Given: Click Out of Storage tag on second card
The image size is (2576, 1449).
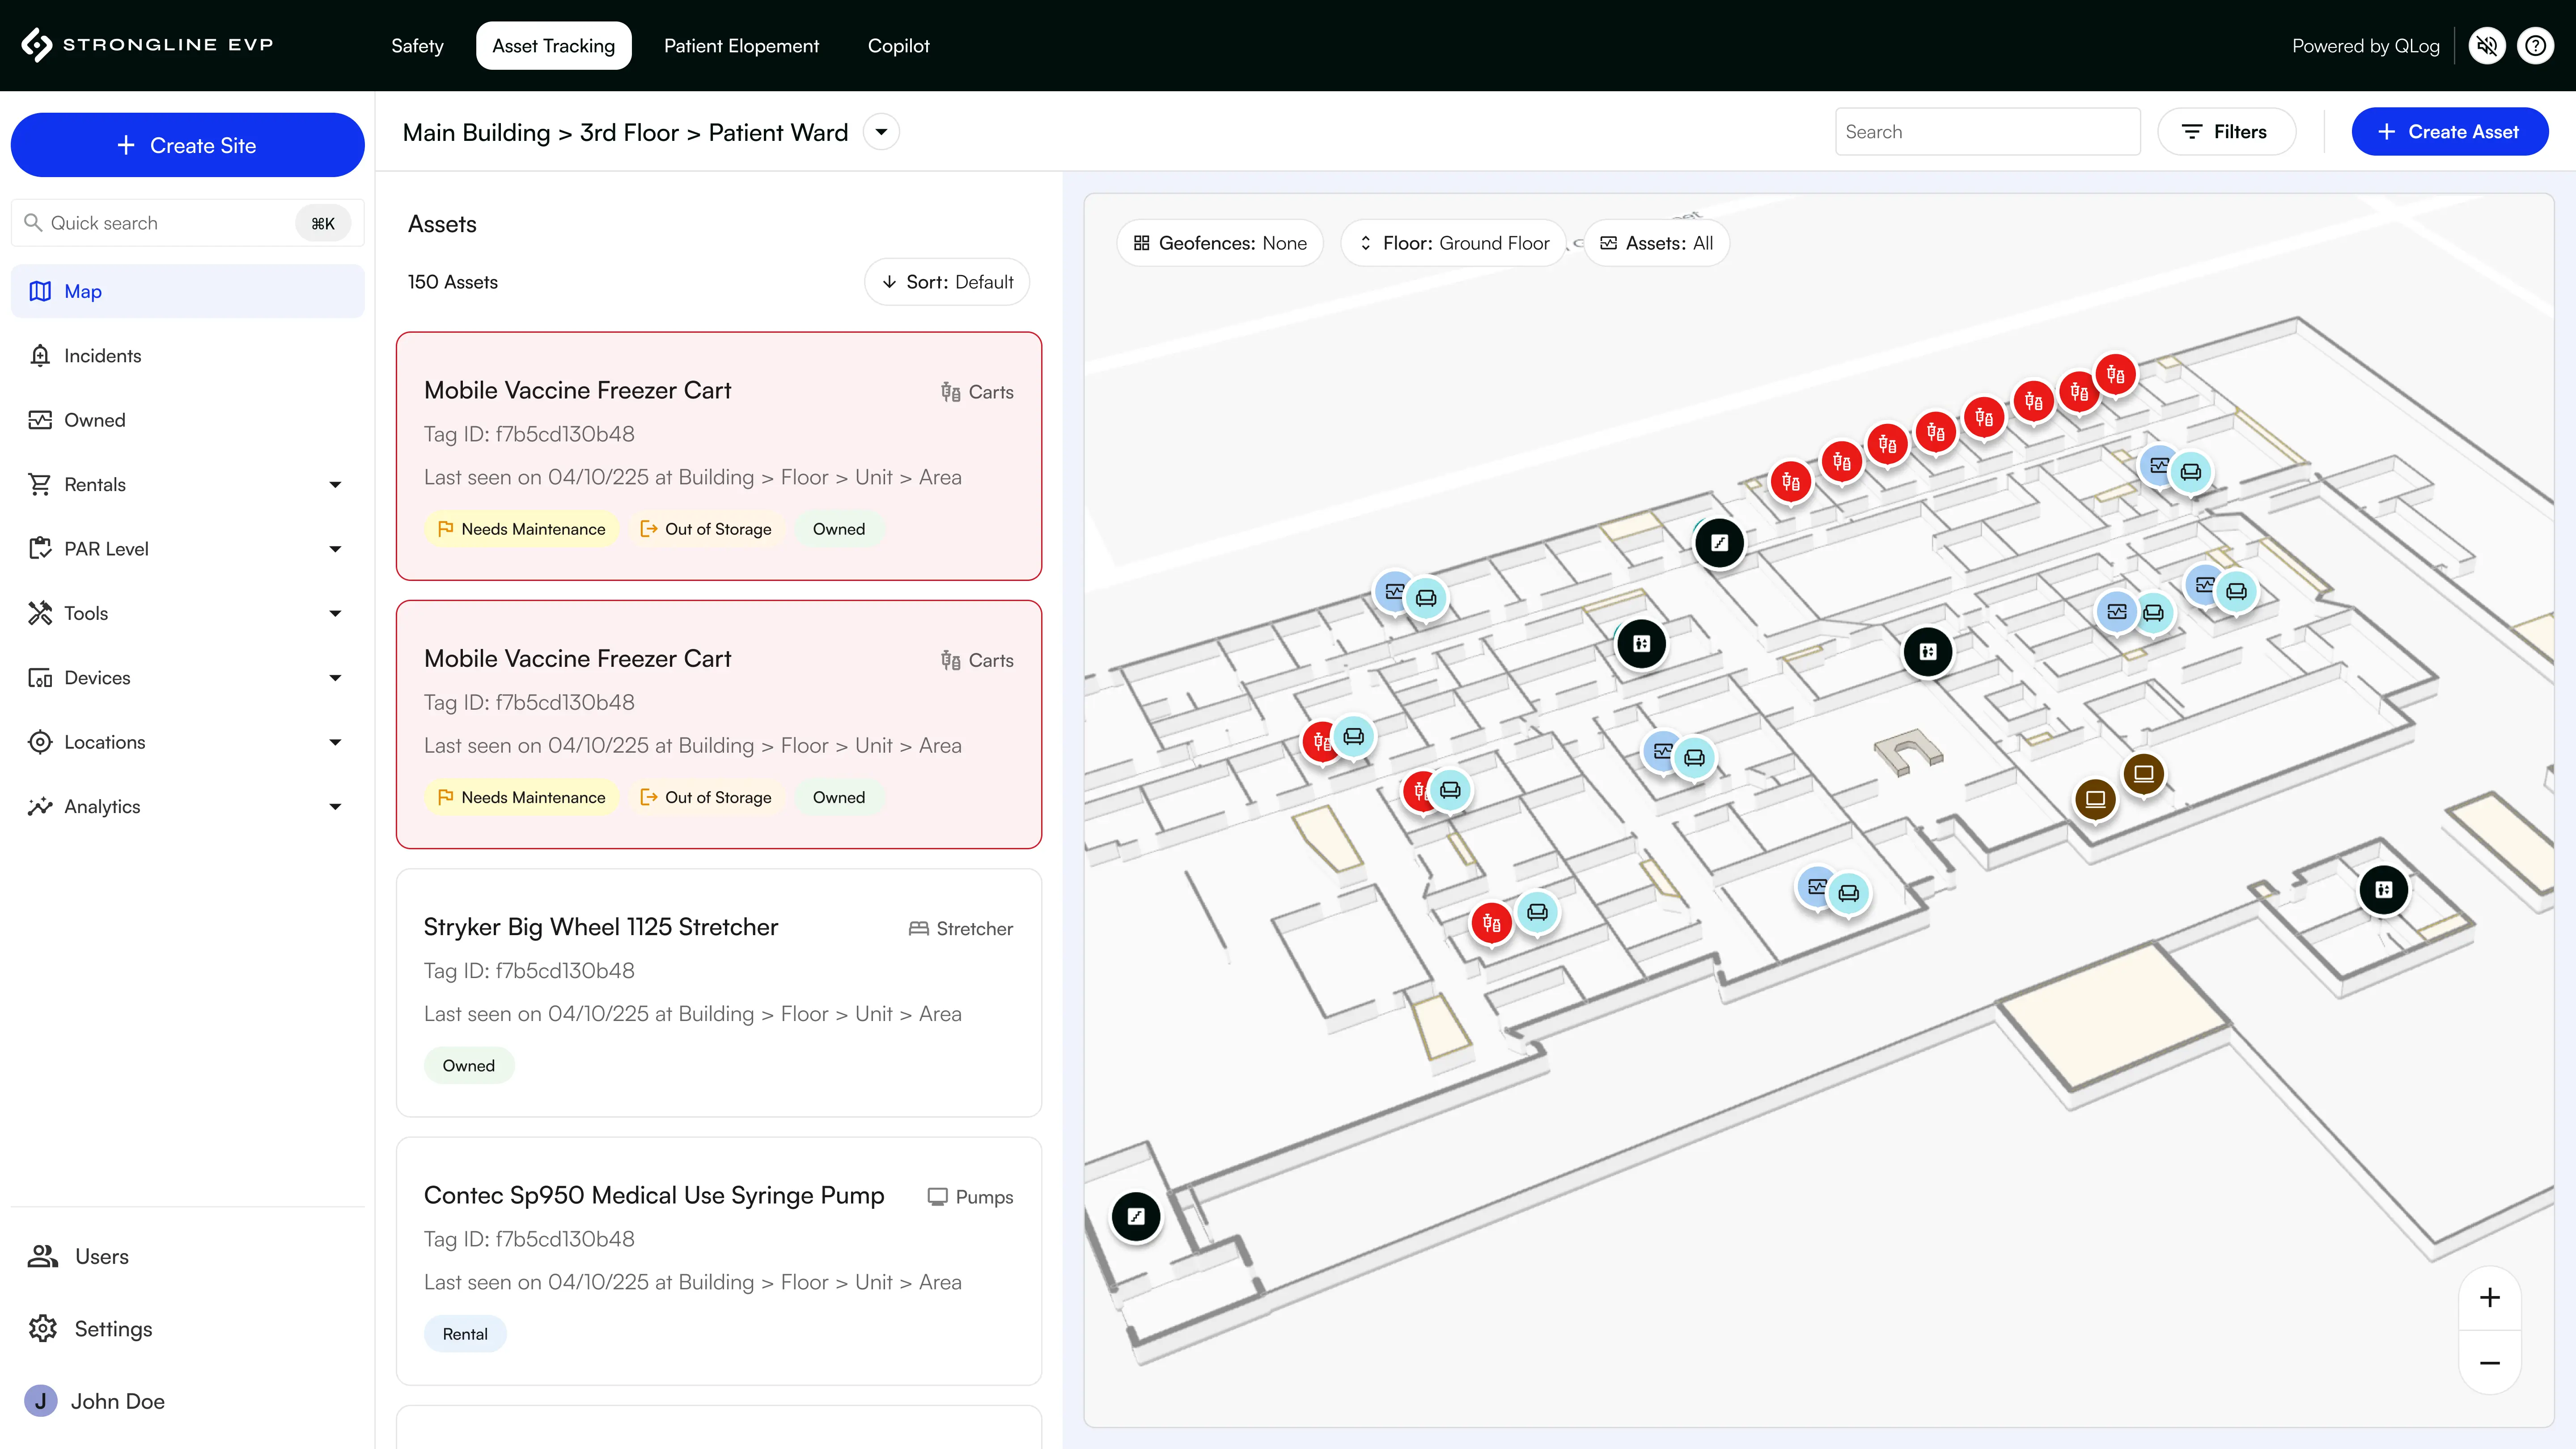Looking at the screenshot, I should pyautogui.click(x=706, y=797).
